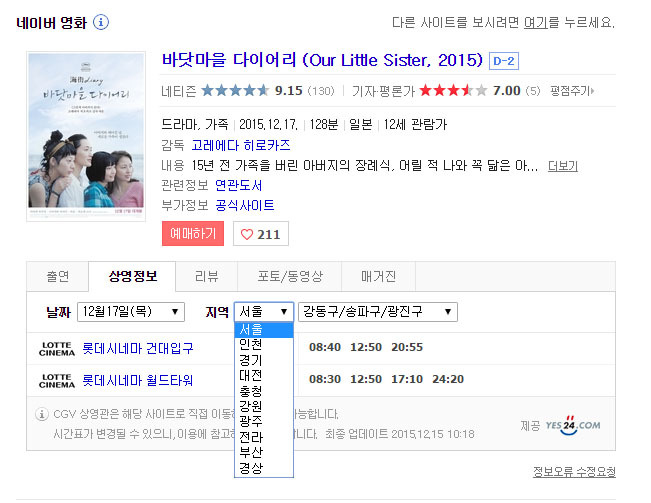Select 17:10 showtime at 월드타워
Screen dimensions: 651x503
click(407, 379)
